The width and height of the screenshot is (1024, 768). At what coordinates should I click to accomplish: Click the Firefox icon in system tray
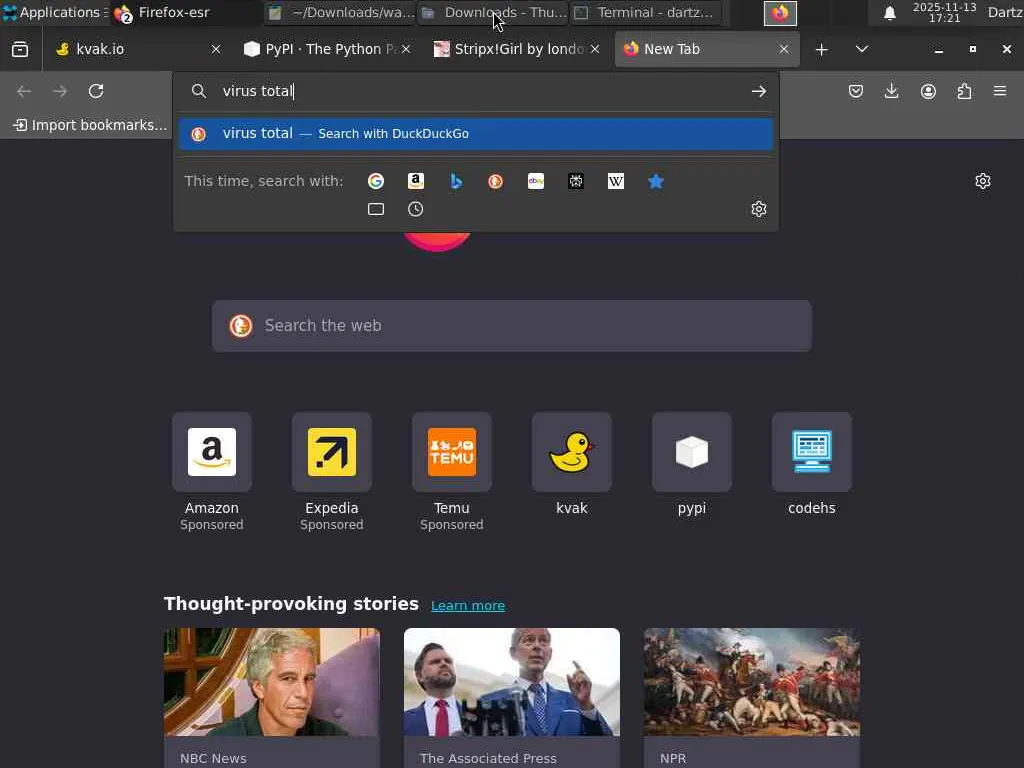pos(780,13)
